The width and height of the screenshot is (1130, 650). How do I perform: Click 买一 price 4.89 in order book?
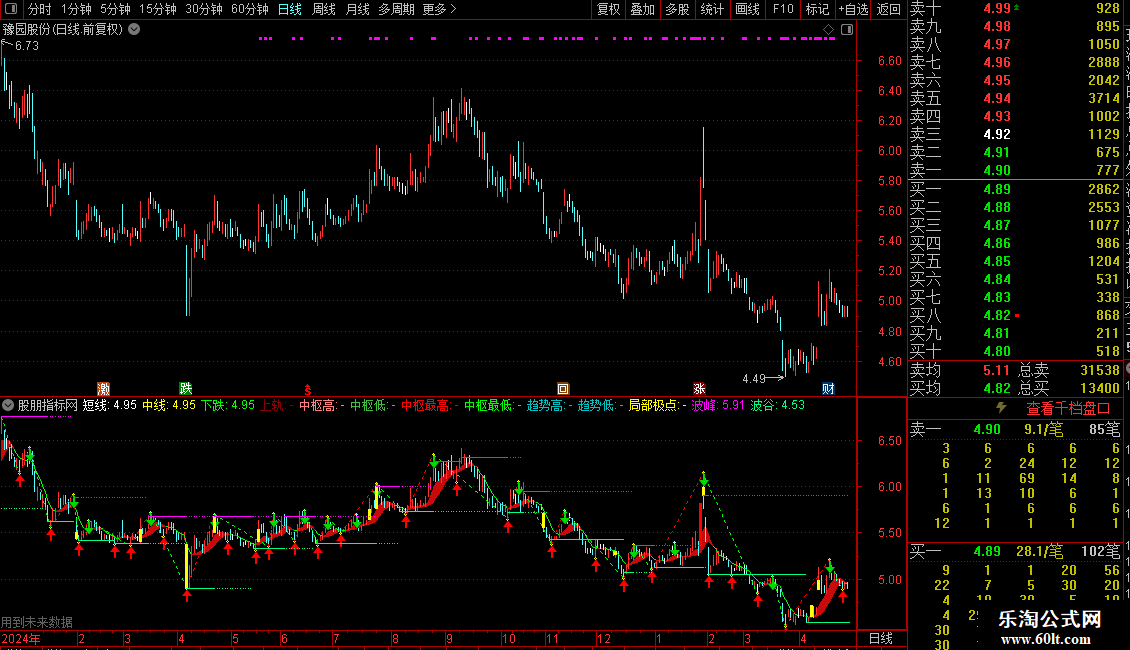coord(997,189)
